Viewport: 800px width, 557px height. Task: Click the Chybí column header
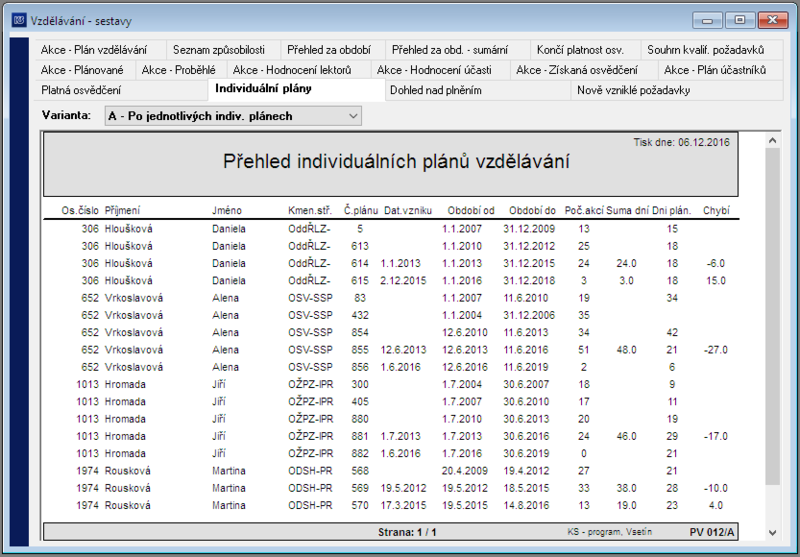[x=716, y=210]
